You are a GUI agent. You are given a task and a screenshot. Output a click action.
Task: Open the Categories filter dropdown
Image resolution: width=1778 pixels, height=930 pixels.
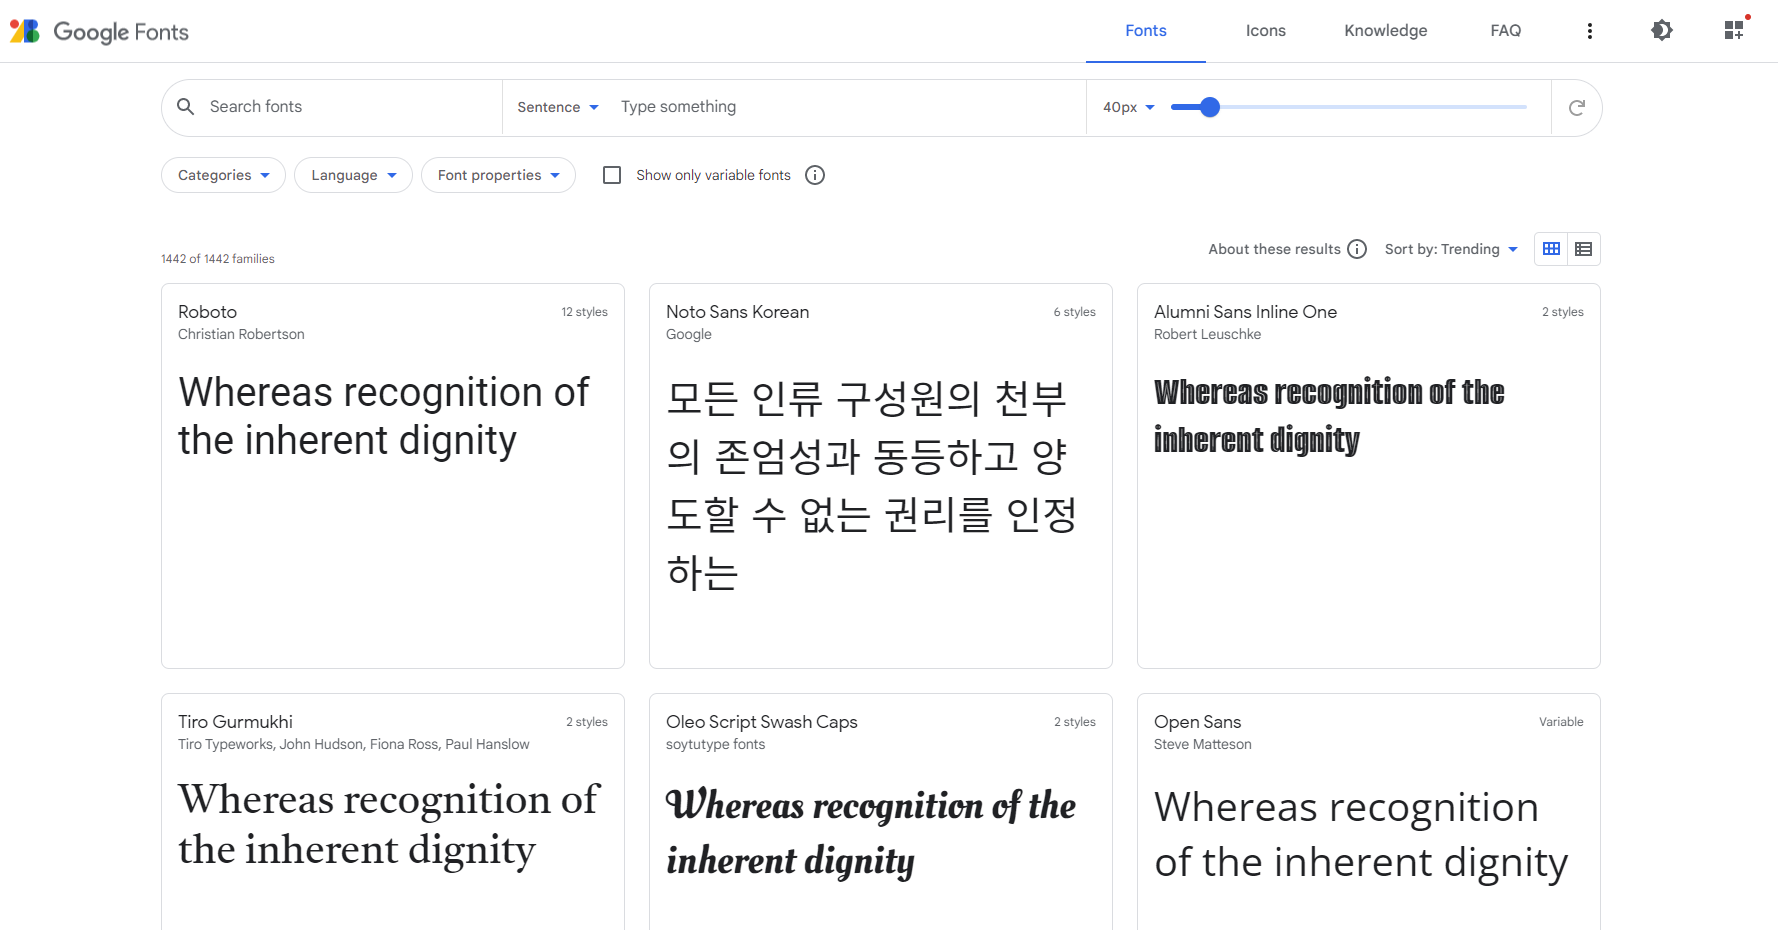tap(223, 175)
